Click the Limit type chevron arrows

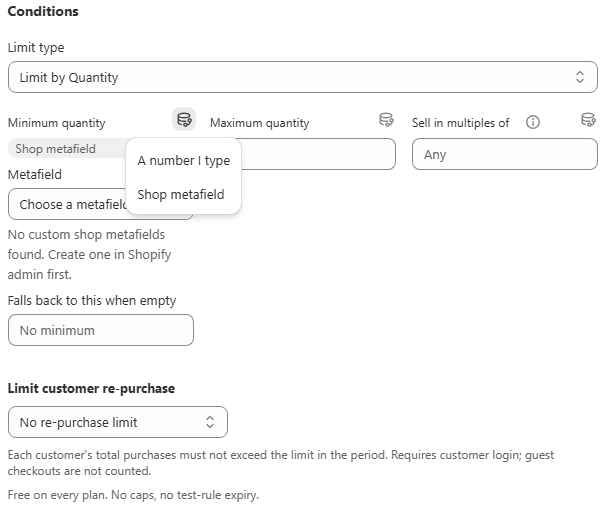(x=580, y=77)
